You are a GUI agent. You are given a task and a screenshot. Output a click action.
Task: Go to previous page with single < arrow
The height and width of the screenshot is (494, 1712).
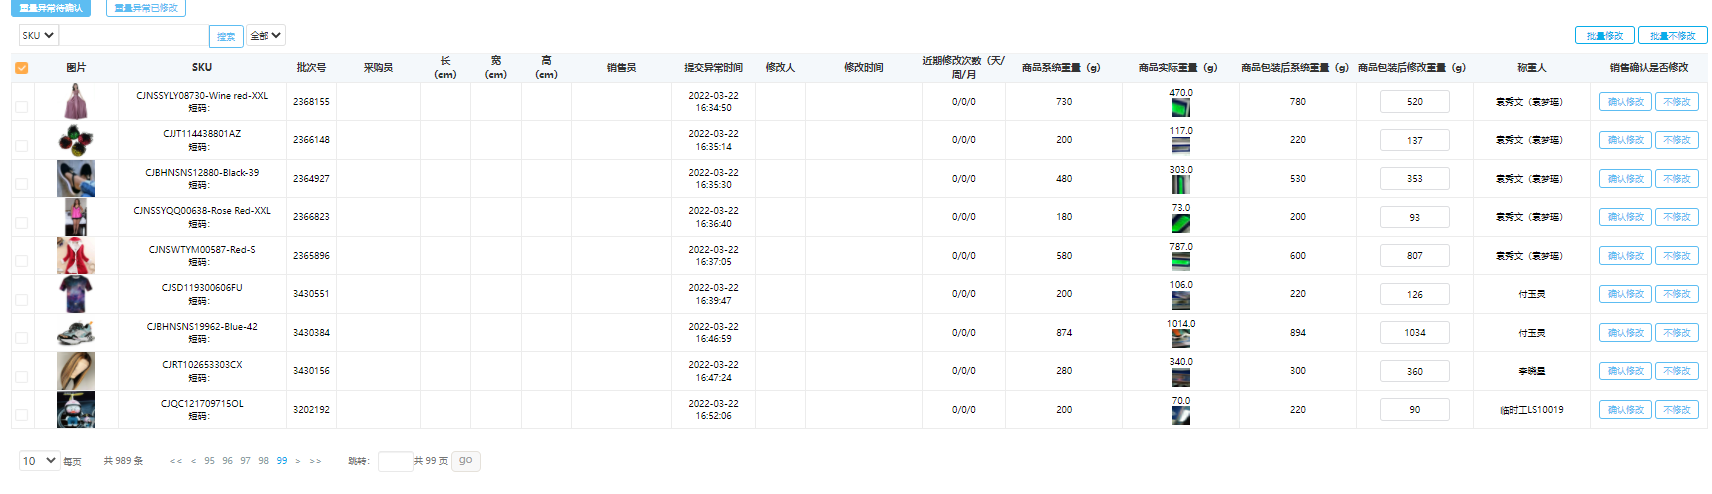(193, 461)
